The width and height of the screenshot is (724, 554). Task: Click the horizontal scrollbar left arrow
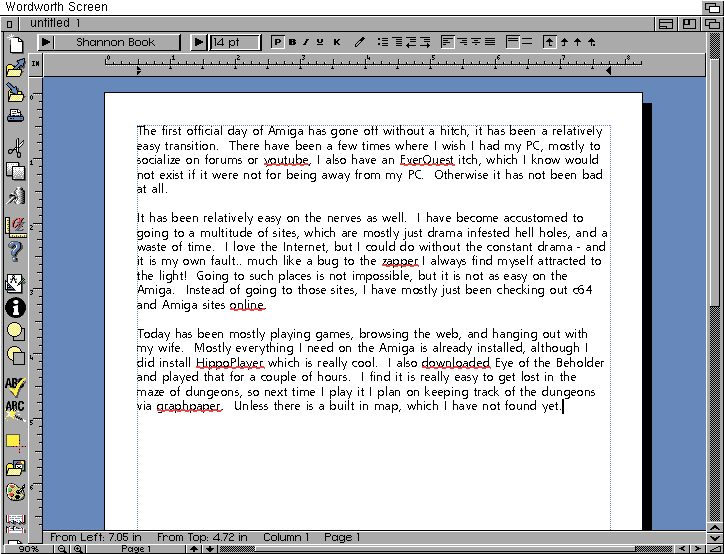click(682, 549)
